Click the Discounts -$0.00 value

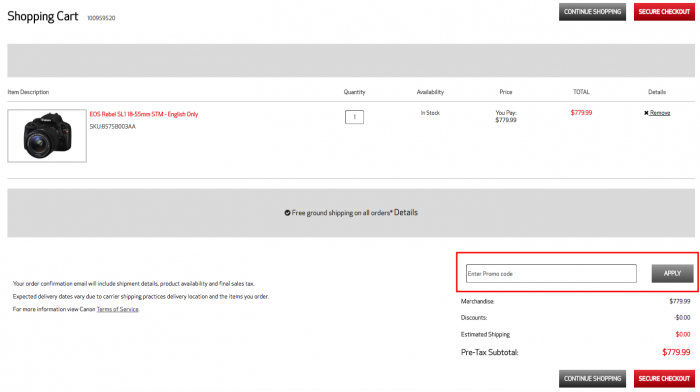pos(682,317)
